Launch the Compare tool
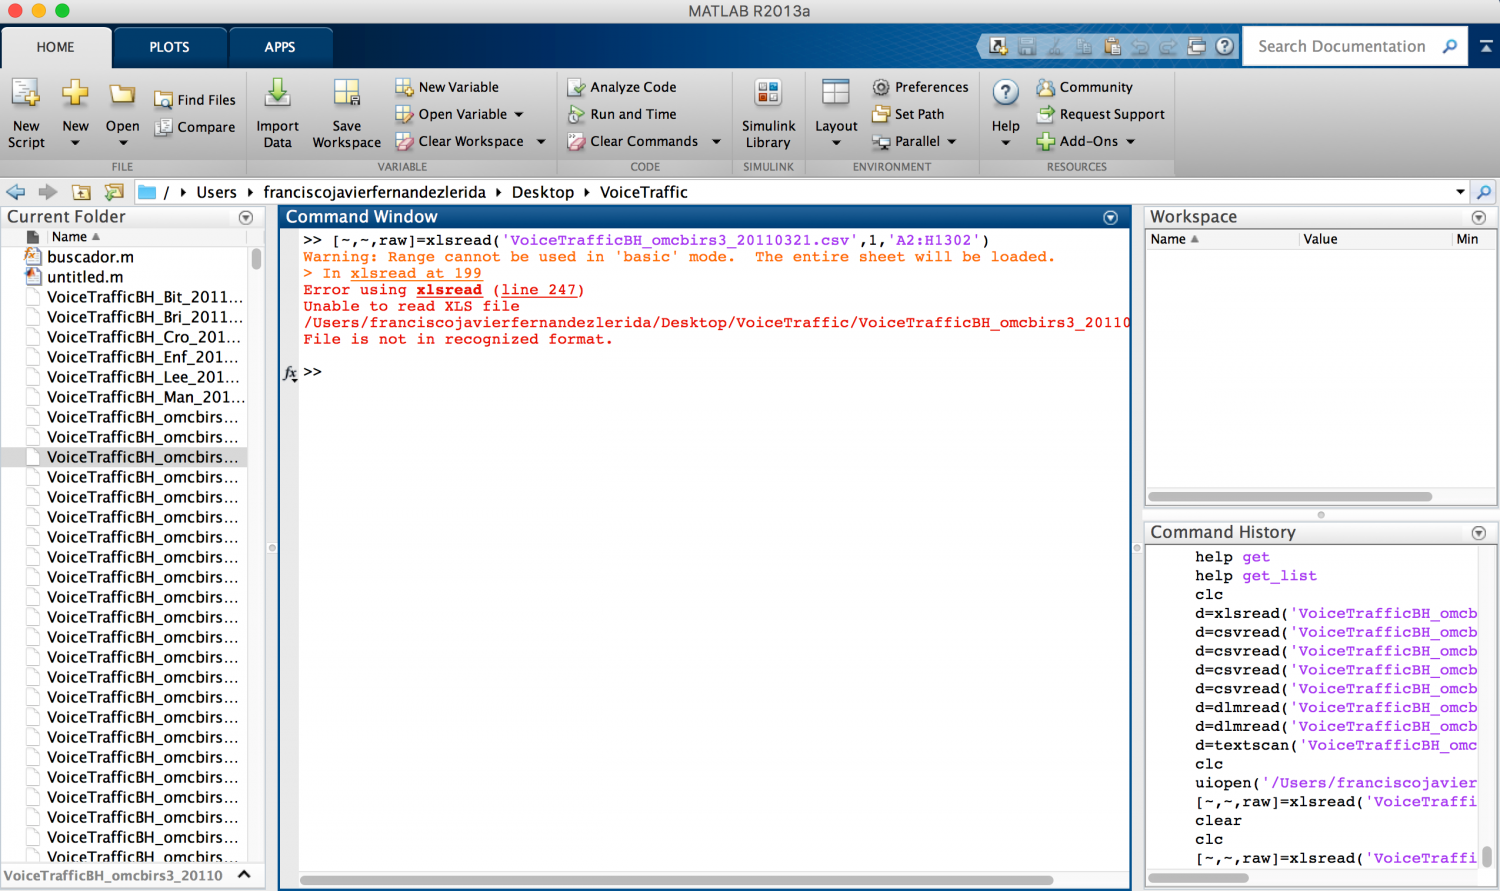 (195, 127)
